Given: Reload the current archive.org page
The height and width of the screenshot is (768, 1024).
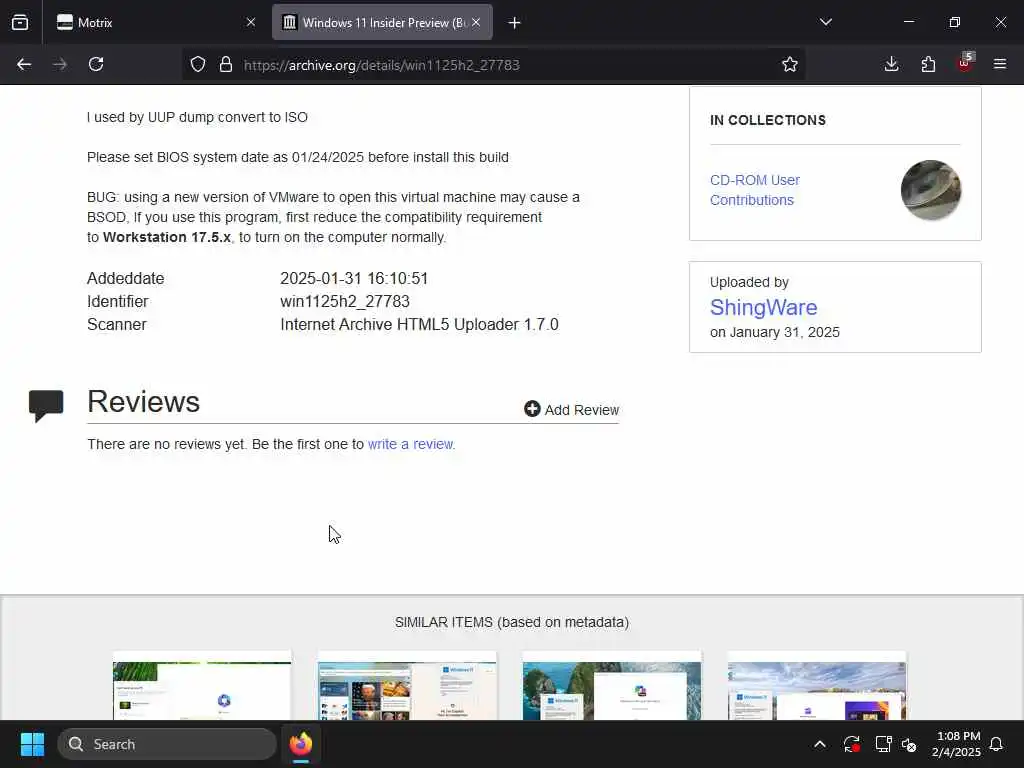Looking at the screenshot, I should (96, 64).
